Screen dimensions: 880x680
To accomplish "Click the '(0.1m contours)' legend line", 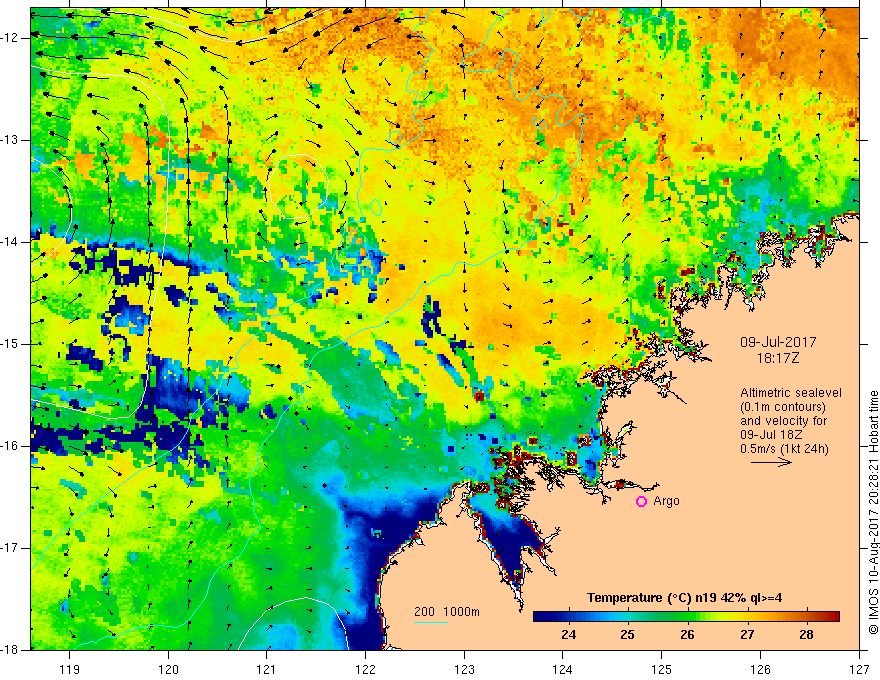I will pos(783,407).
